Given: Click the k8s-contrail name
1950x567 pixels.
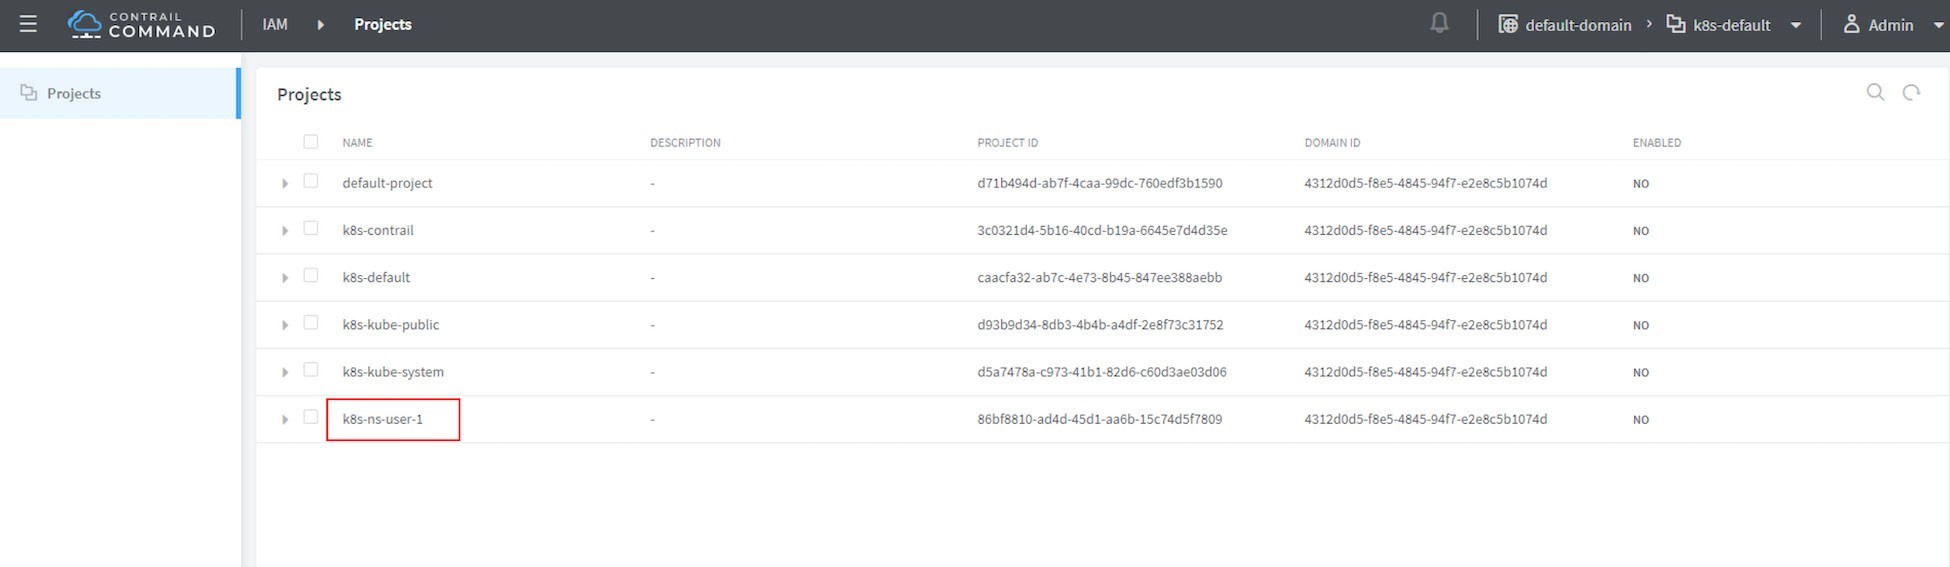Looking at the screenshot, I should (x=378, y=230).
